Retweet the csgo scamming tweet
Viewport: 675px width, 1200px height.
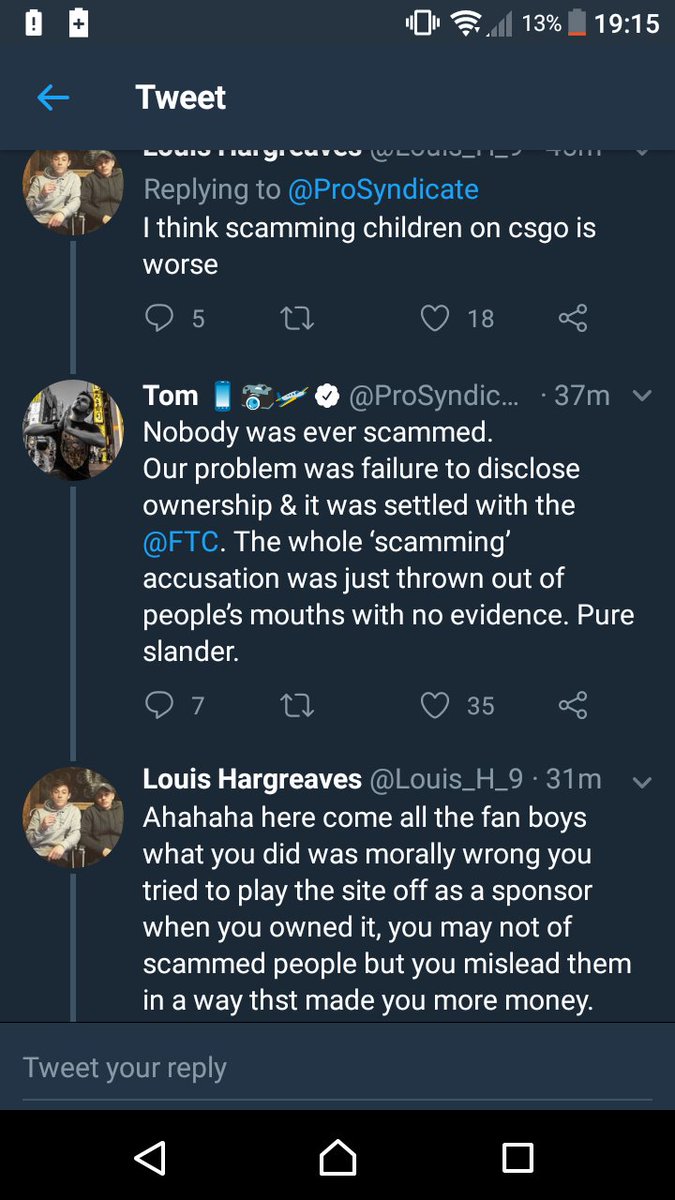click(x=295, y=318)
